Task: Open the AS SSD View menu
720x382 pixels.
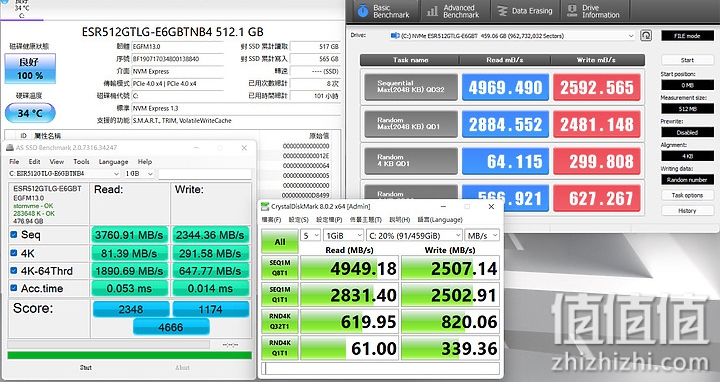Action: coord(56,162)
